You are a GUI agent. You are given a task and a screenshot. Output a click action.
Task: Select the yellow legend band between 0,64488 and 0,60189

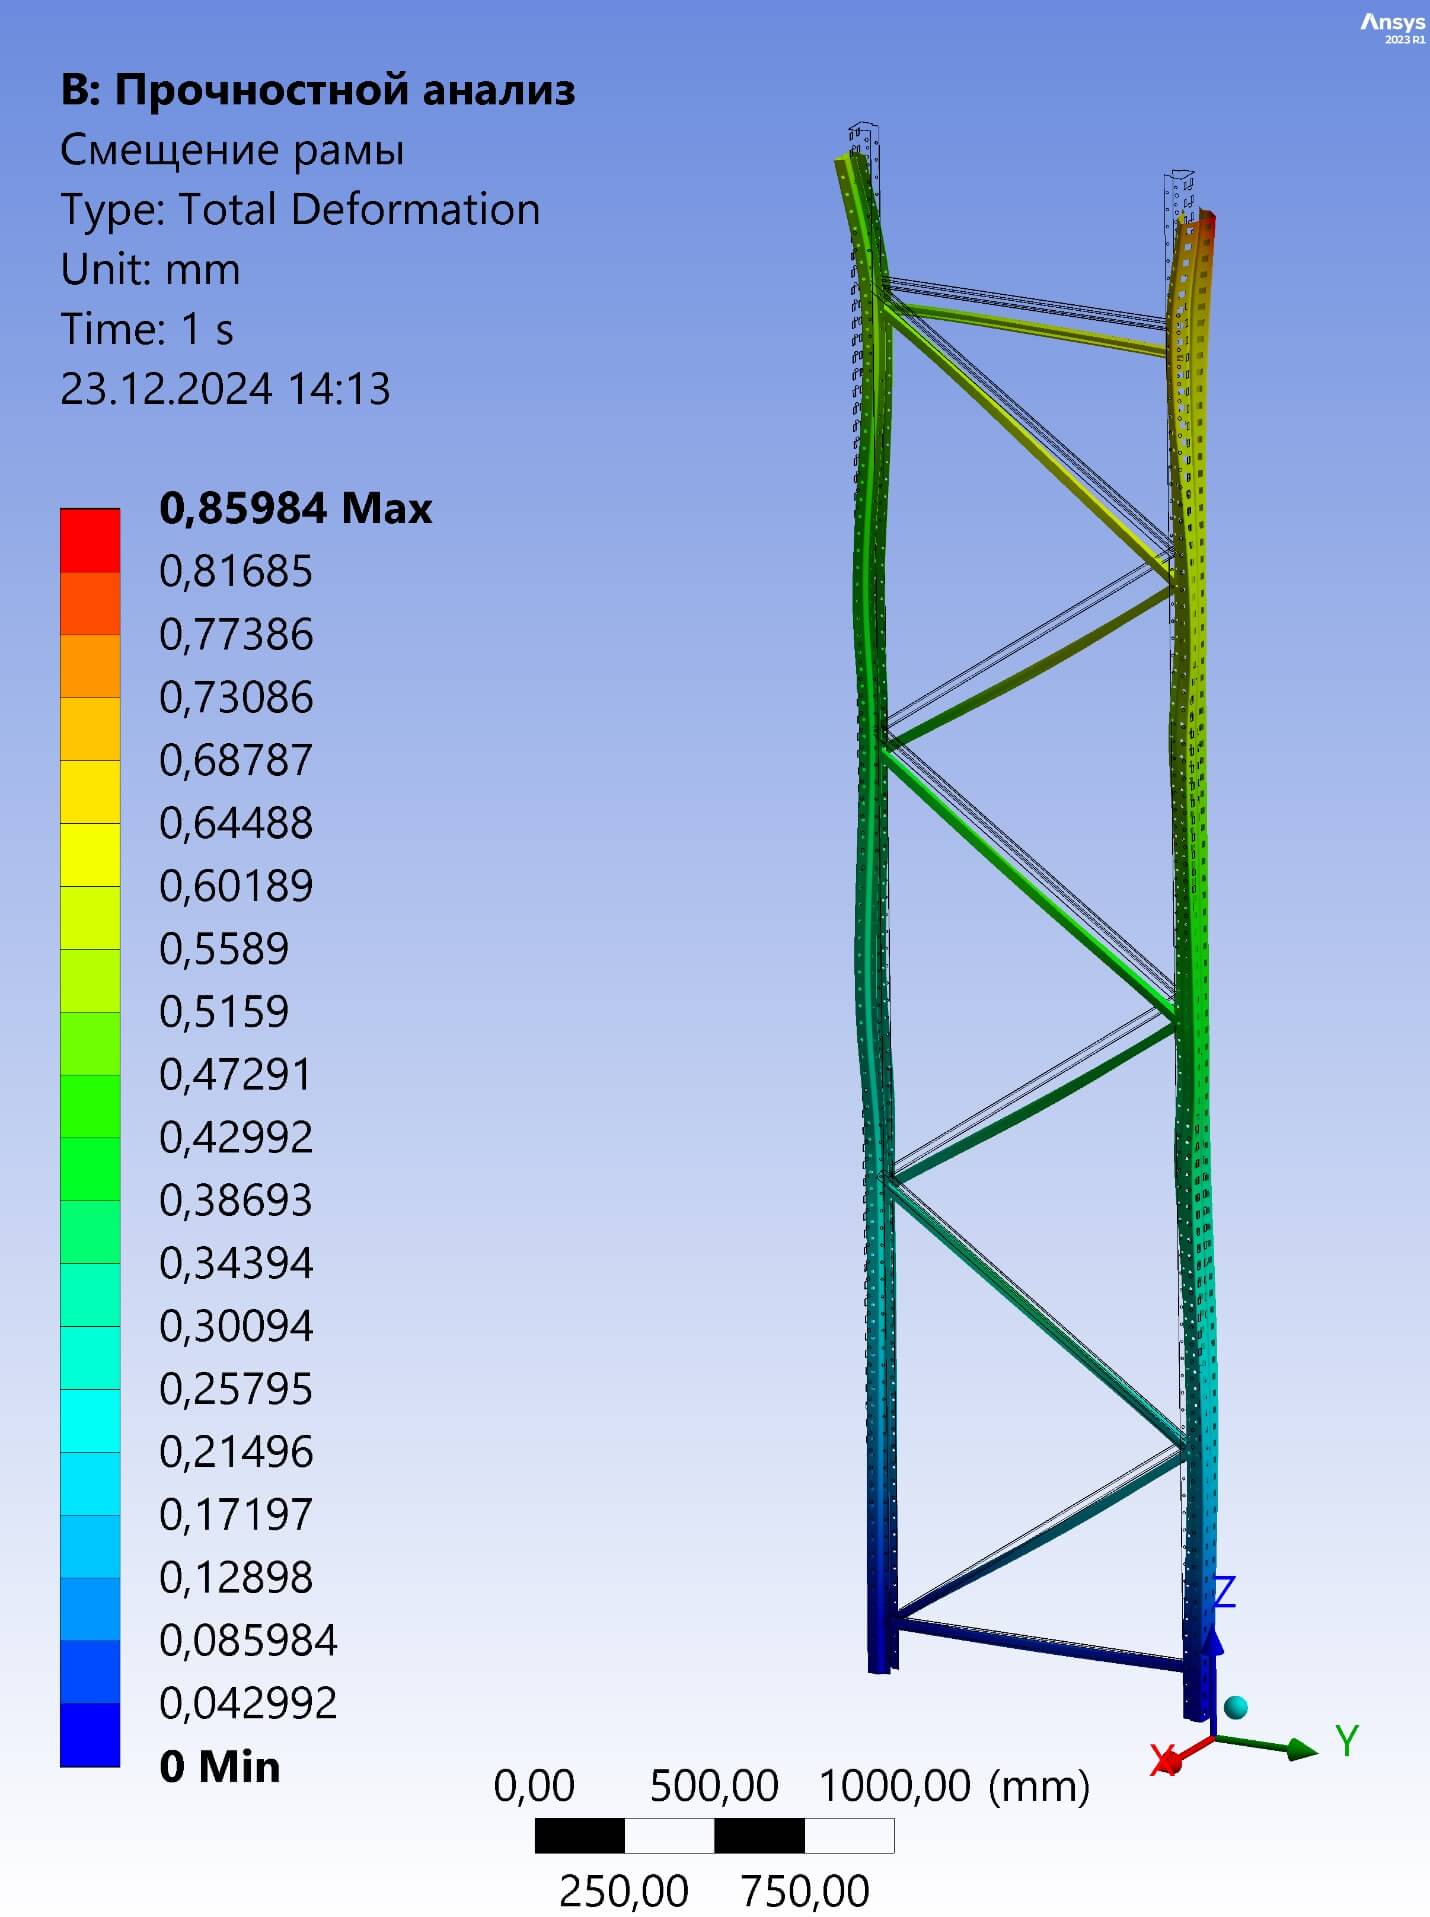(90, 855)
